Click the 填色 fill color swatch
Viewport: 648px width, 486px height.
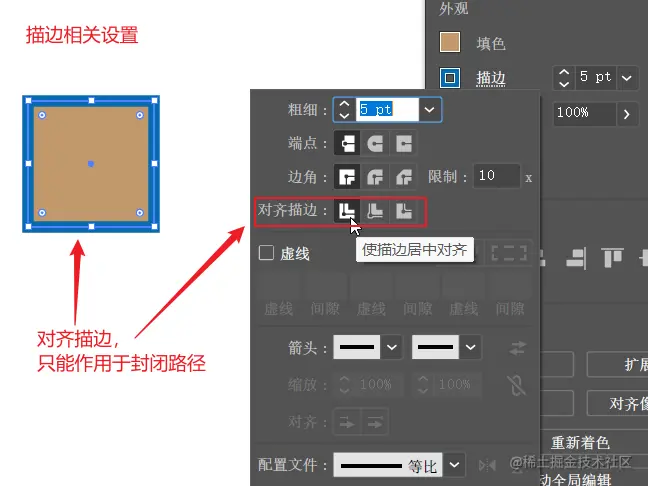click(x=450, y=42)
